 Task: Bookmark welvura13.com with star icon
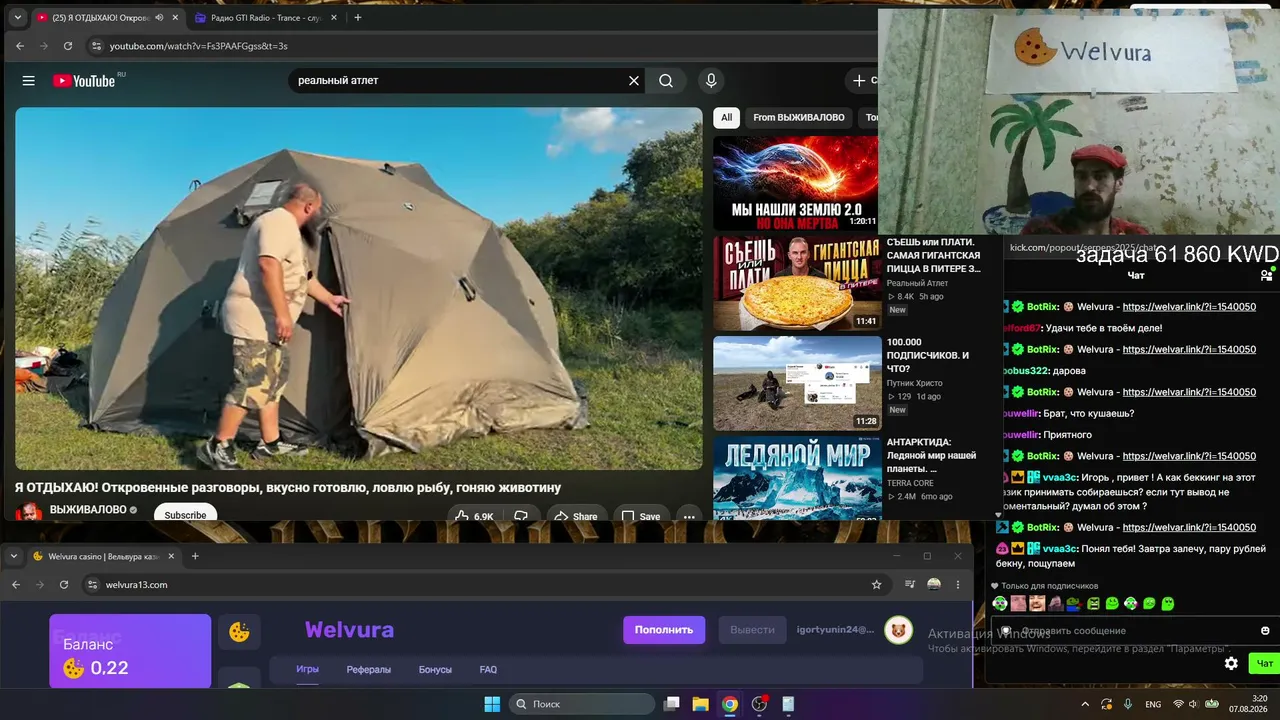pos(876,585)
